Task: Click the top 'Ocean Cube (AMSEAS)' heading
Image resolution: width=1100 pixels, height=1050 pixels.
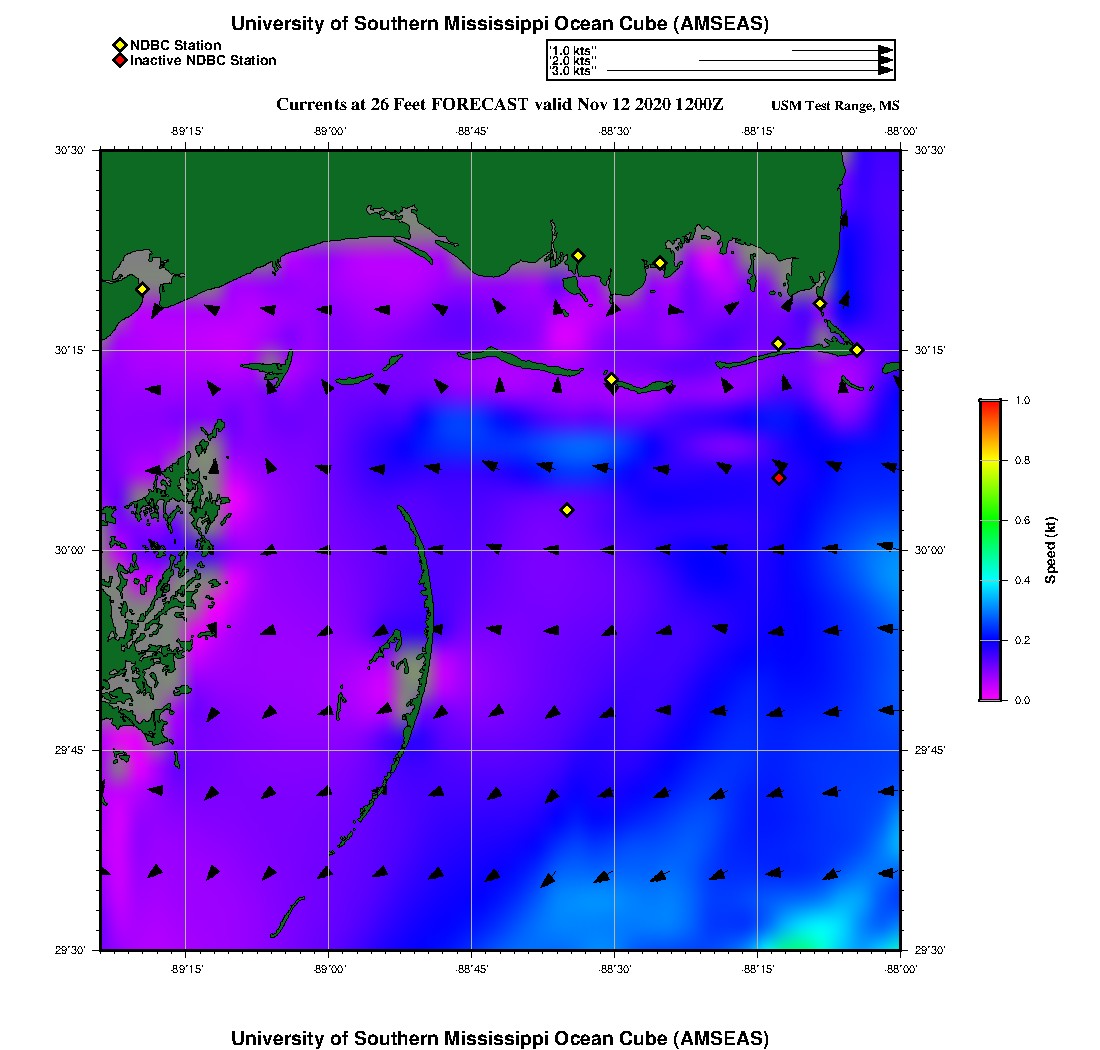Action: pyautogui.click(x=500, y=24)
